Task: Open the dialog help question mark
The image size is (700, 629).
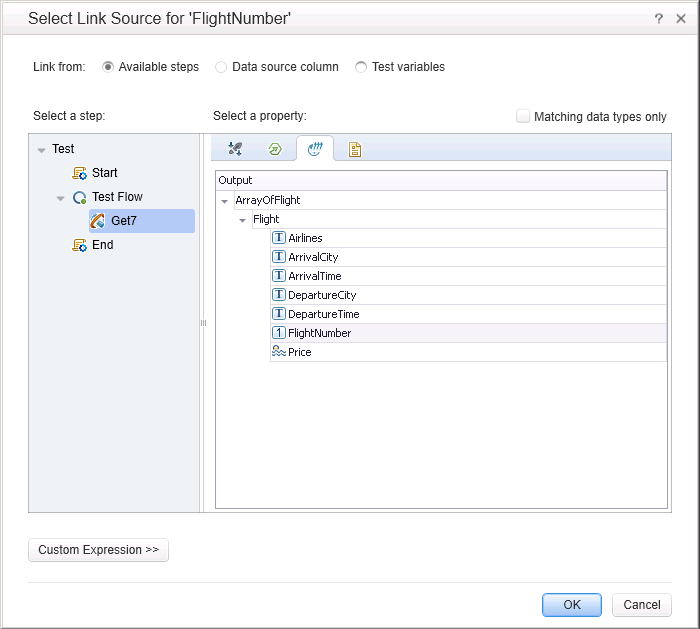Action: [x=659, y=19]
